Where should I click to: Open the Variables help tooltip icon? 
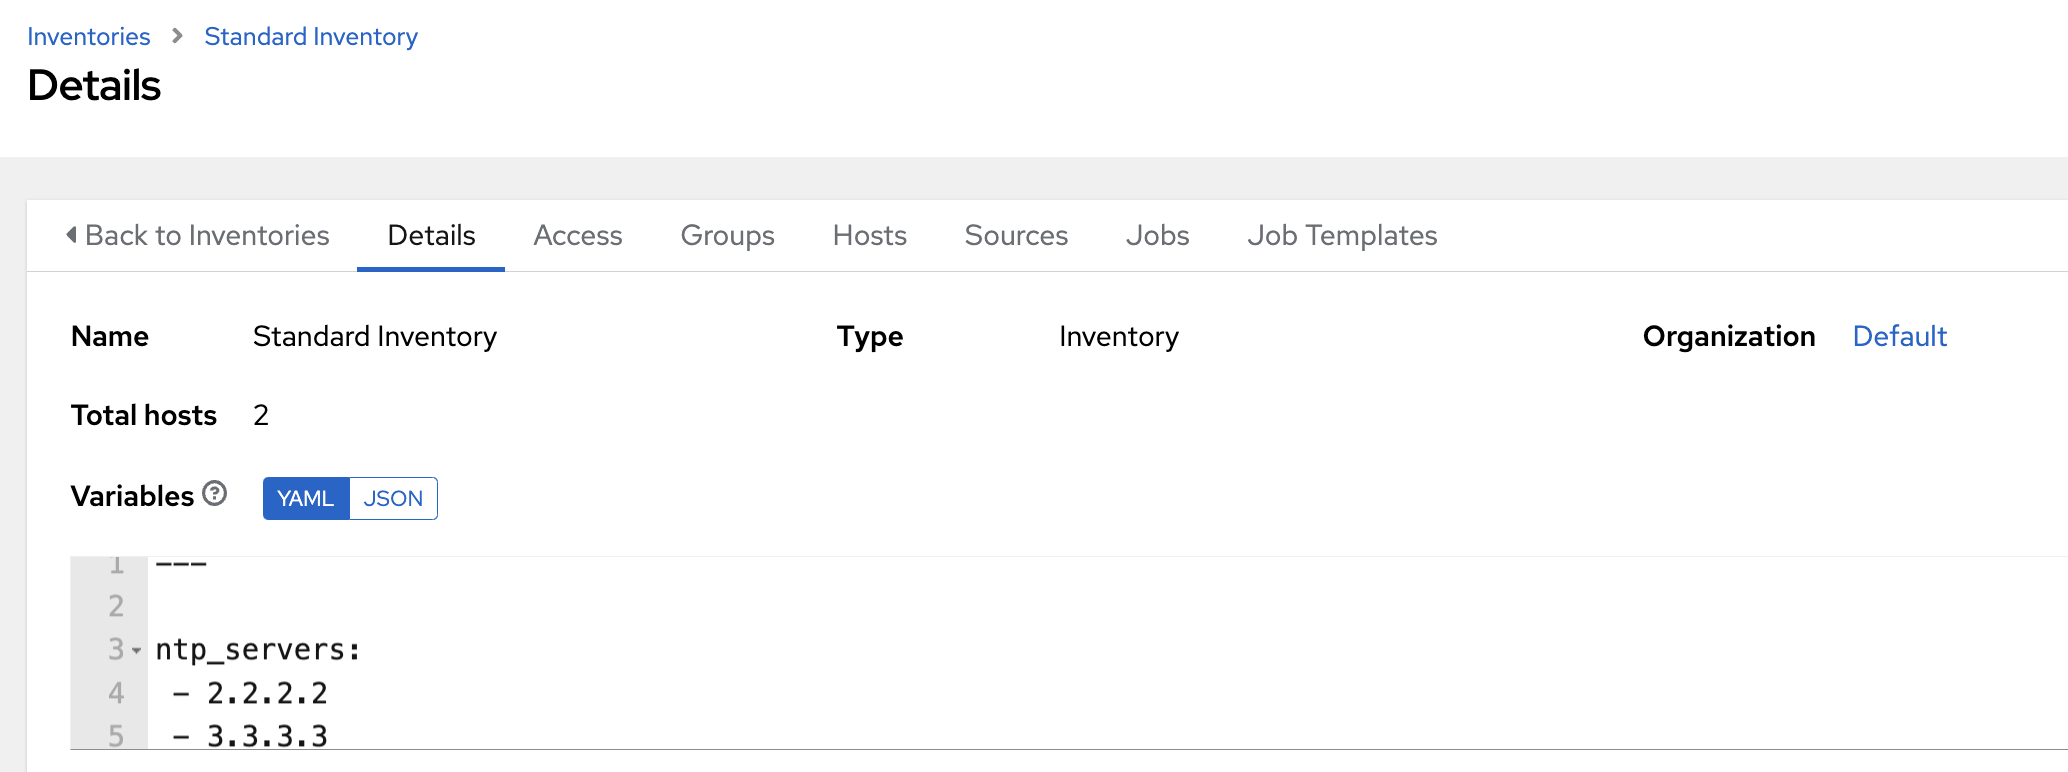pyautogui.click(x=214, y=493)
